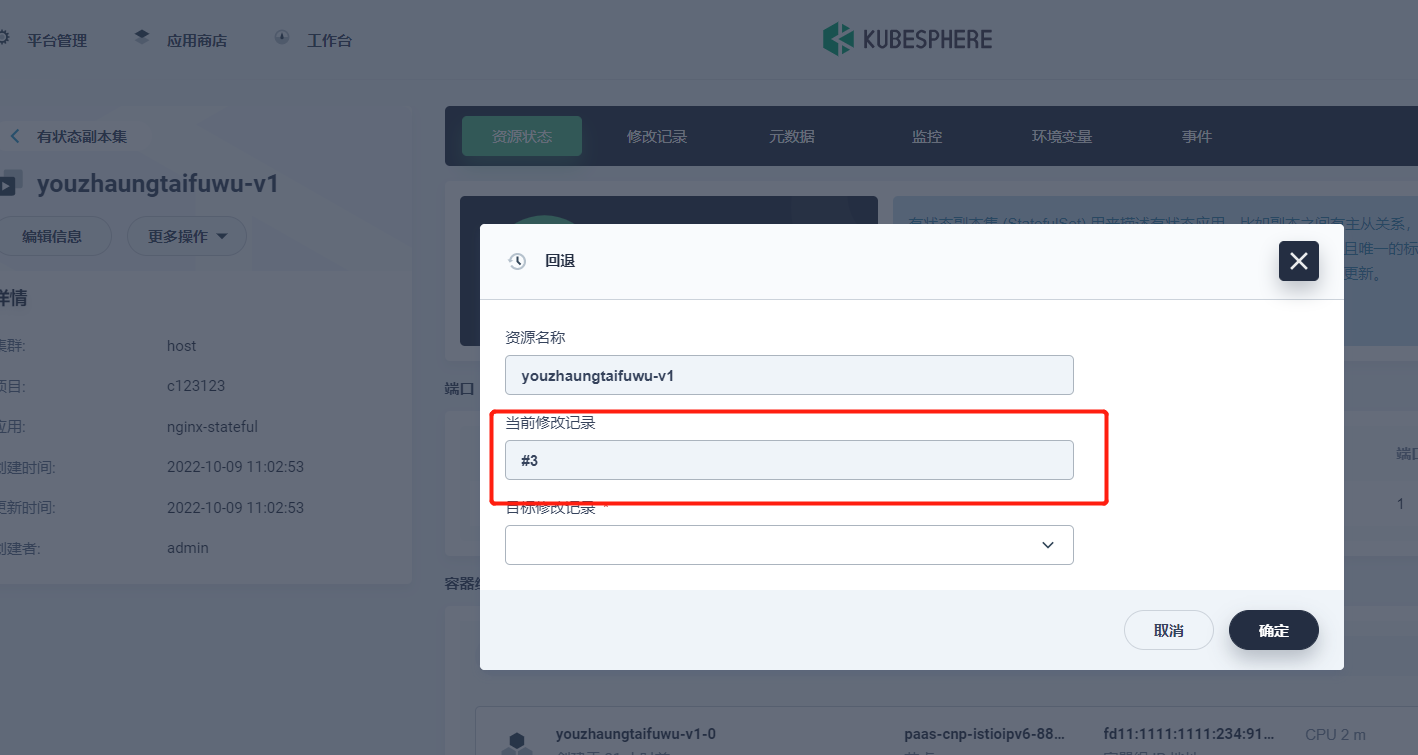Click the 编辑信息 button

[55, 235]
